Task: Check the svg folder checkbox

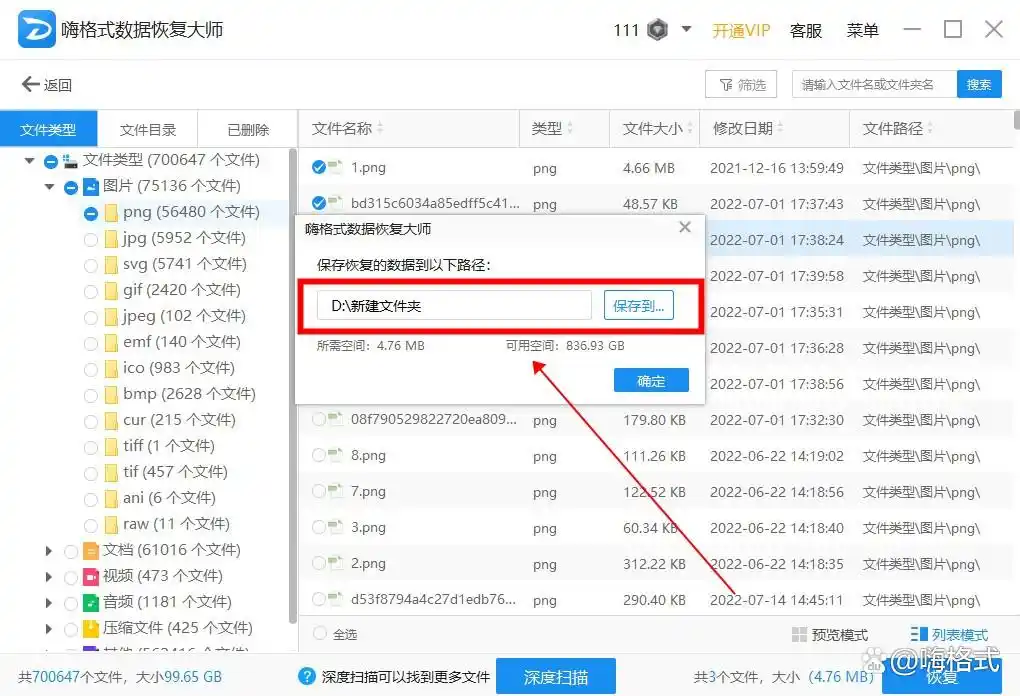Action: coord(91,265)
